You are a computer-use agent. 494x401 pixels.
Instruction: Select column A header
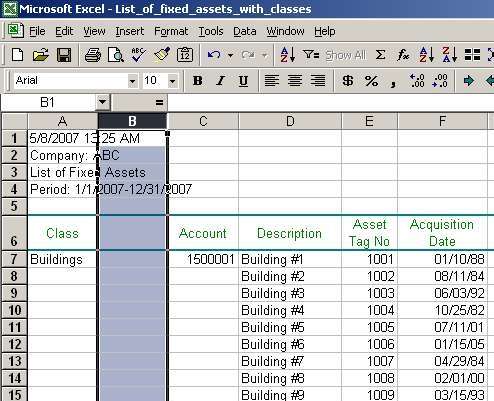63,121
